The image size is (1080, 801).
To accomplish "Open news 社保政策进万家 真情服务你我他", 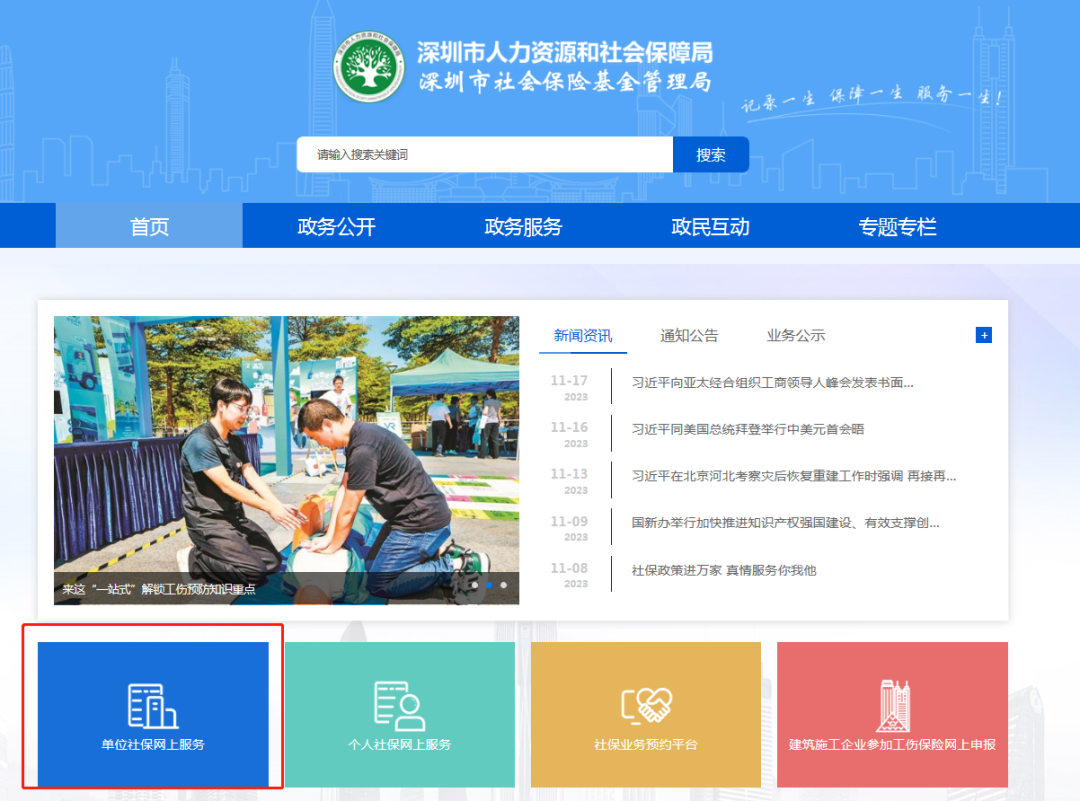I will [x=724, y=570].
